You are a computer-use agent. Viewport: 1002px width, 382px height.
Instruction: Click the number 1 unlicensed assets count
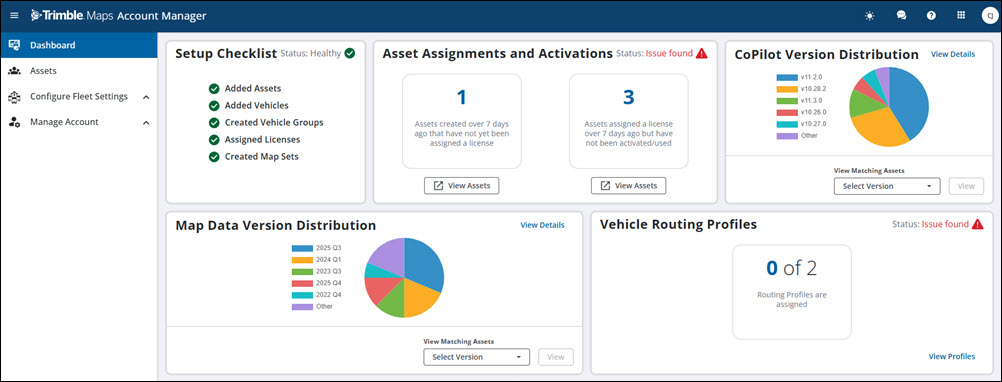click(461, 97)
